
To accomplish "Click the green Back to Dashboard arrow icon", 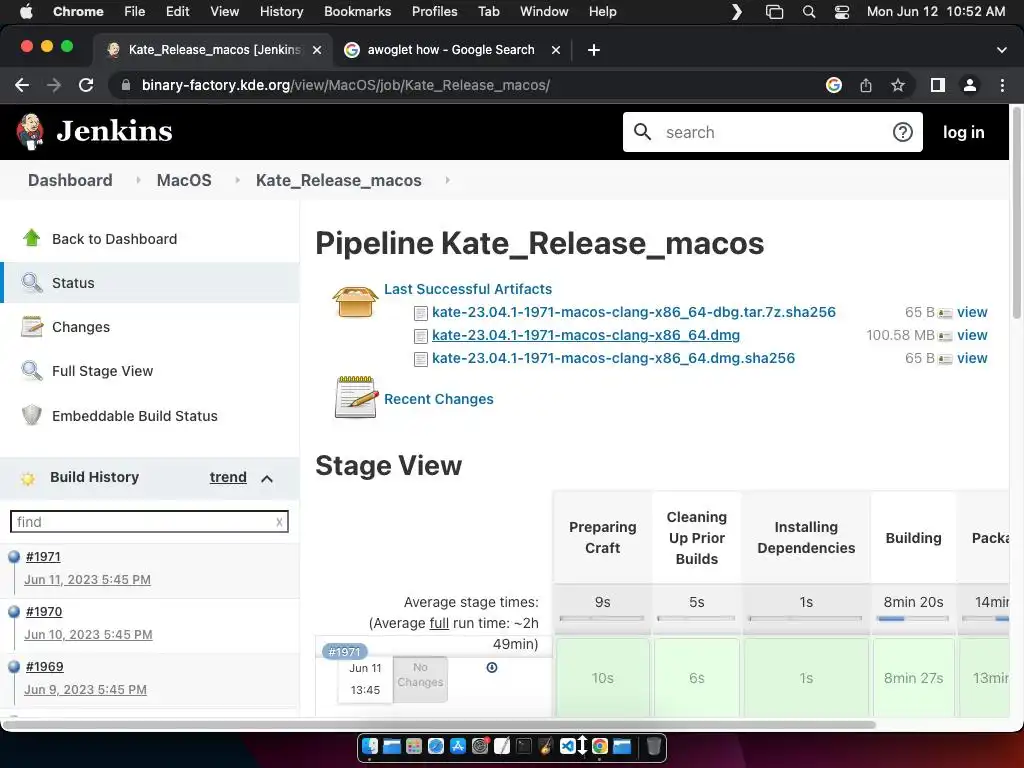I will point(31,238).
